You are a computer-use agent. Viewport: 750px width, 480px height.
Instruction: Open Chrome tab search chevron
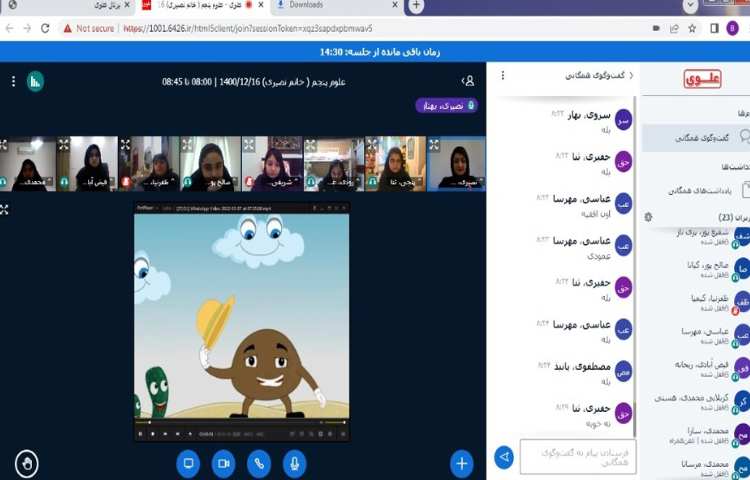tap(690, 5)
